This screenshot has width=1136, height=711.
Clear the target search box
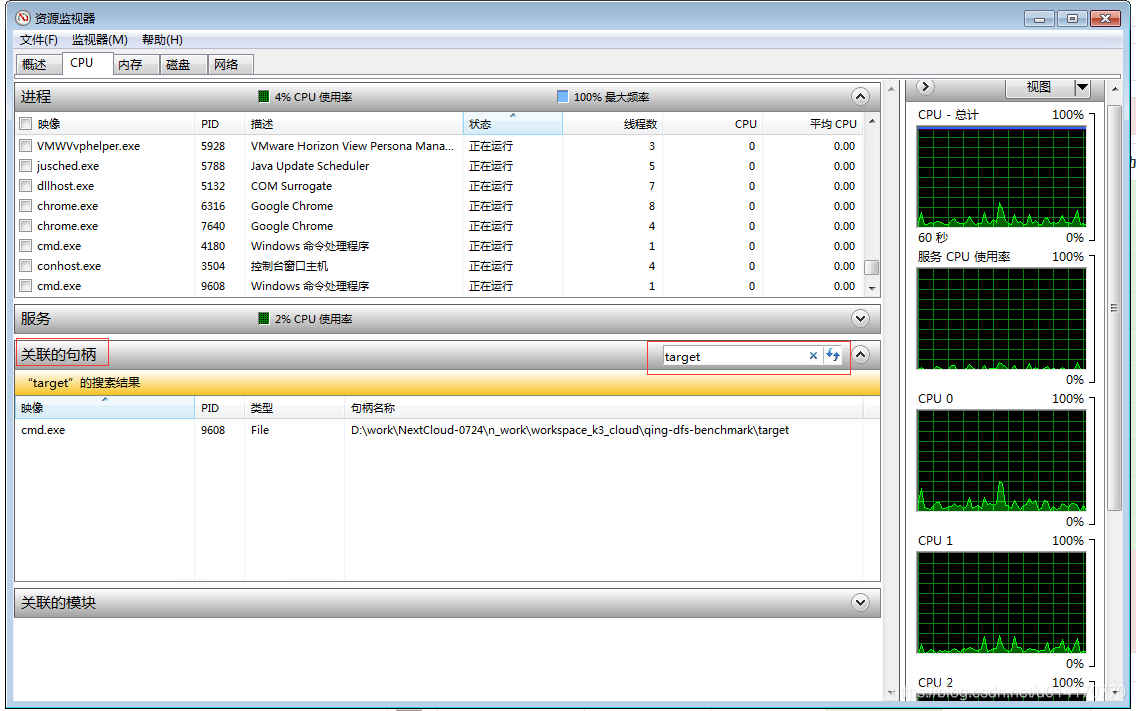point(813,355)
